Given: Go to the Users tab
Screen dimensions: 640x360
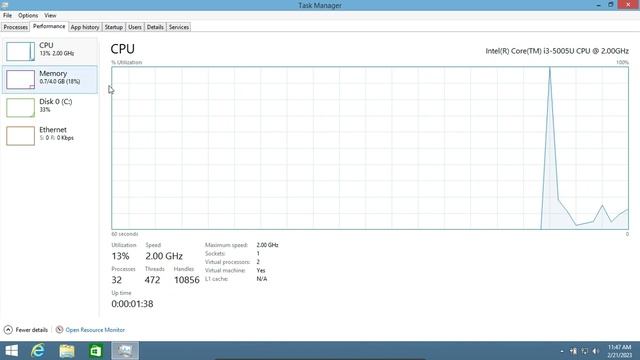Looking at the screenshot, I should tap(135, 27).
